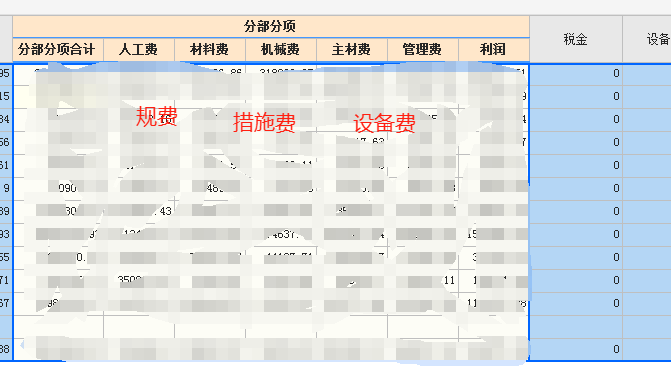The height and width of the screenshot is (386, 671).
Task: Select the 材料费 column header
Action: (x=210, y=50)
